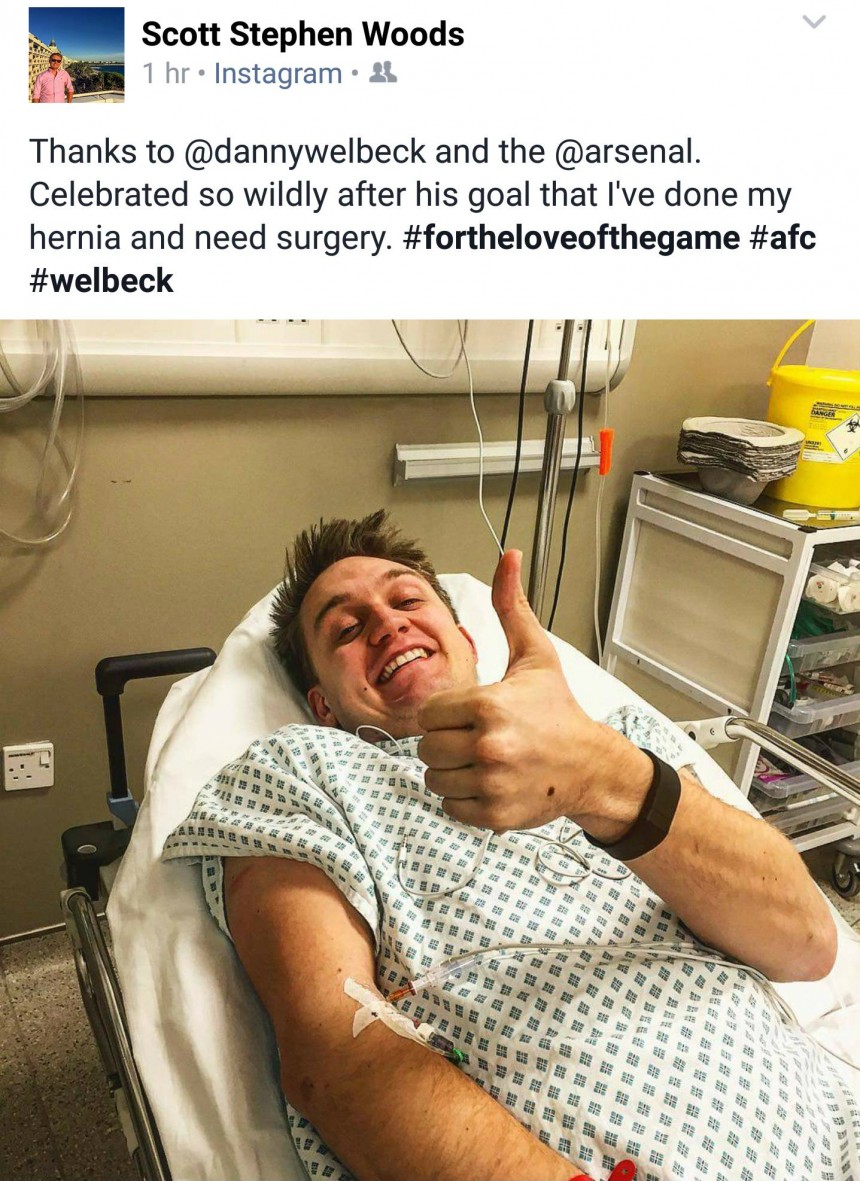Open the Instagram source link
860x1181 pixels.
tap(278, 73)
